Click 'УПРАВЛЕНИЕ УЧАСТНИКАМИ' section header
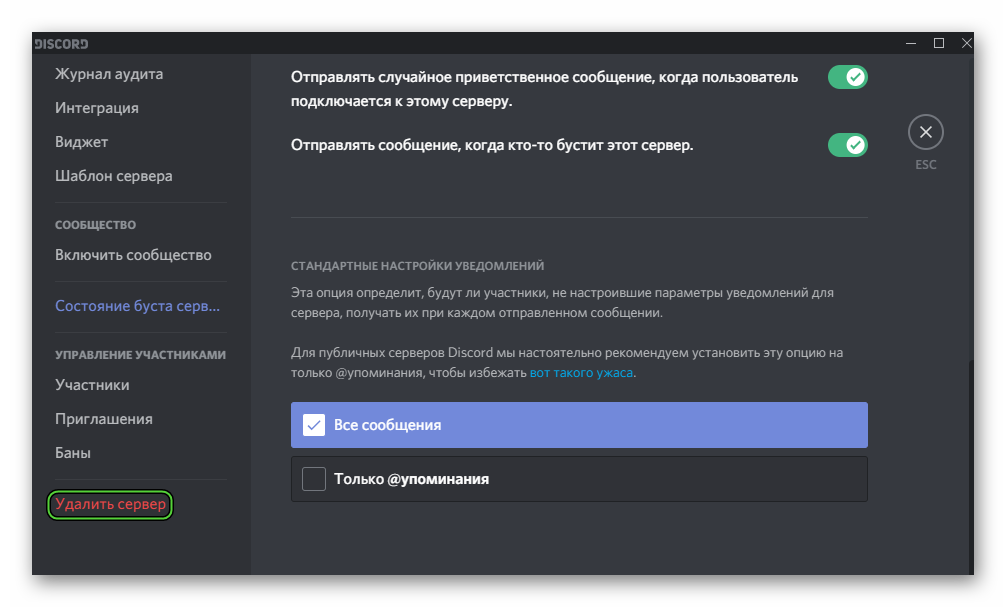Image resolution: width=1006 pixels, height=607 pixels. point(141,355)
